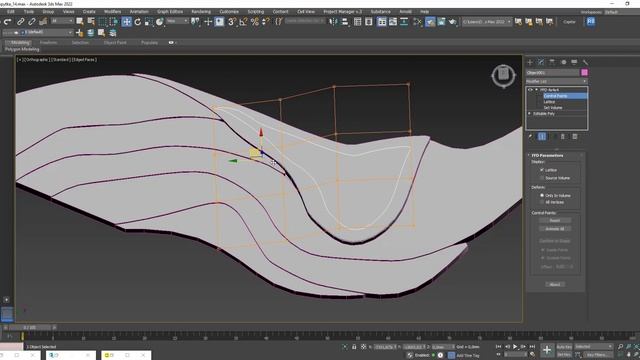Click the Mirror tool icon
This screenshot has width=640, height=360.
(333, 22)
